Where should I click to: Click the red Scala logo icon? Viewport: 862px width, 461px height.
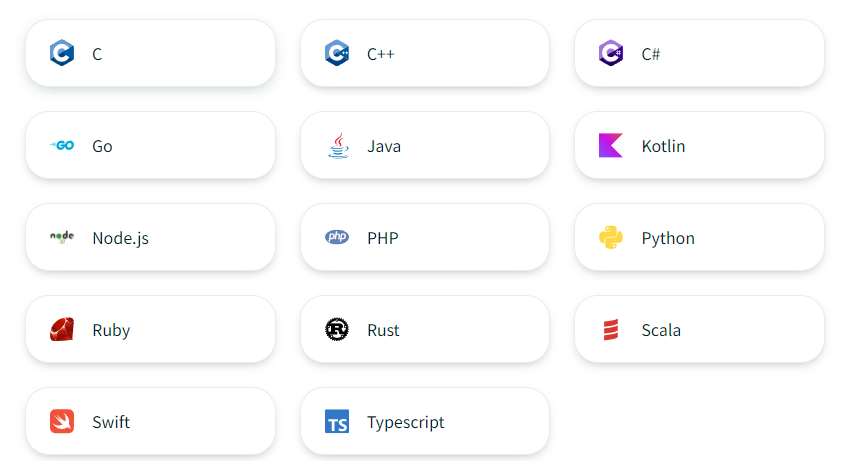point(611,329)
